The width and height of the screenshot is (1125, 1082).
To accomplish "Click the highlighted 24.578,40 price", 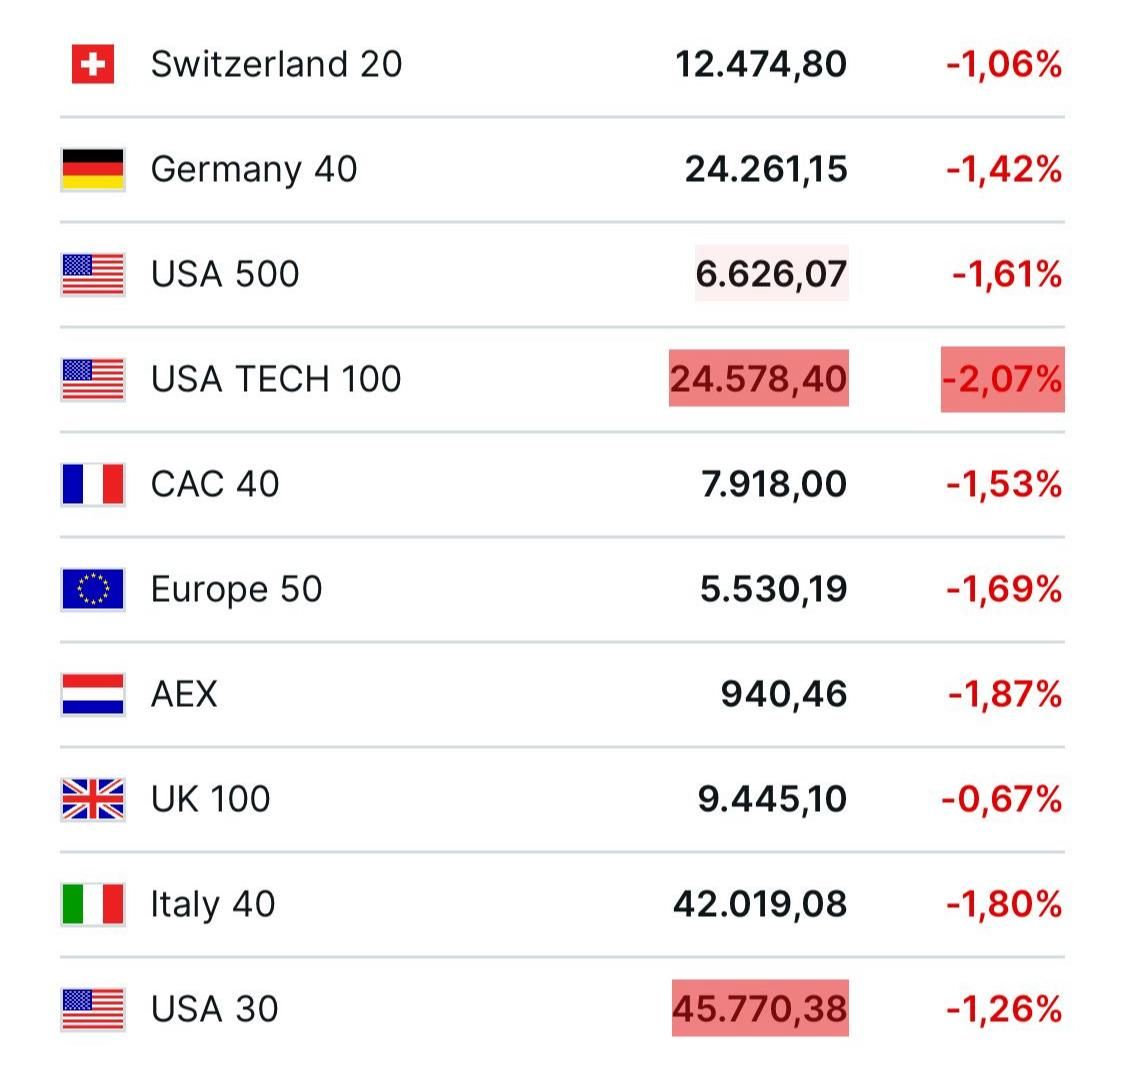I will point(759,379).
